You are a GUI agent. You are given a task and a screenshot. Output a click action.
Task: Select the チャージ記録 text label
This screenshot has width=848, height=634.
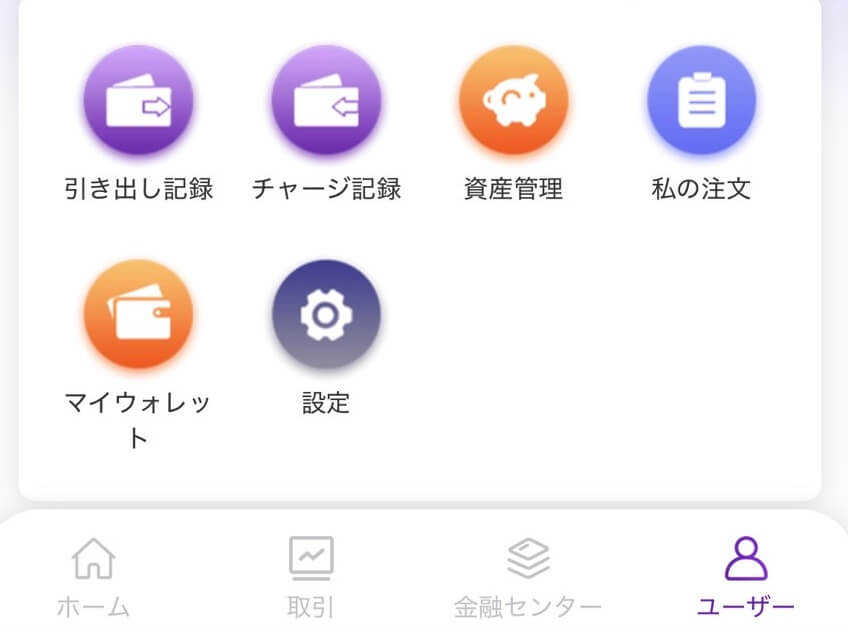click(326, 189)
